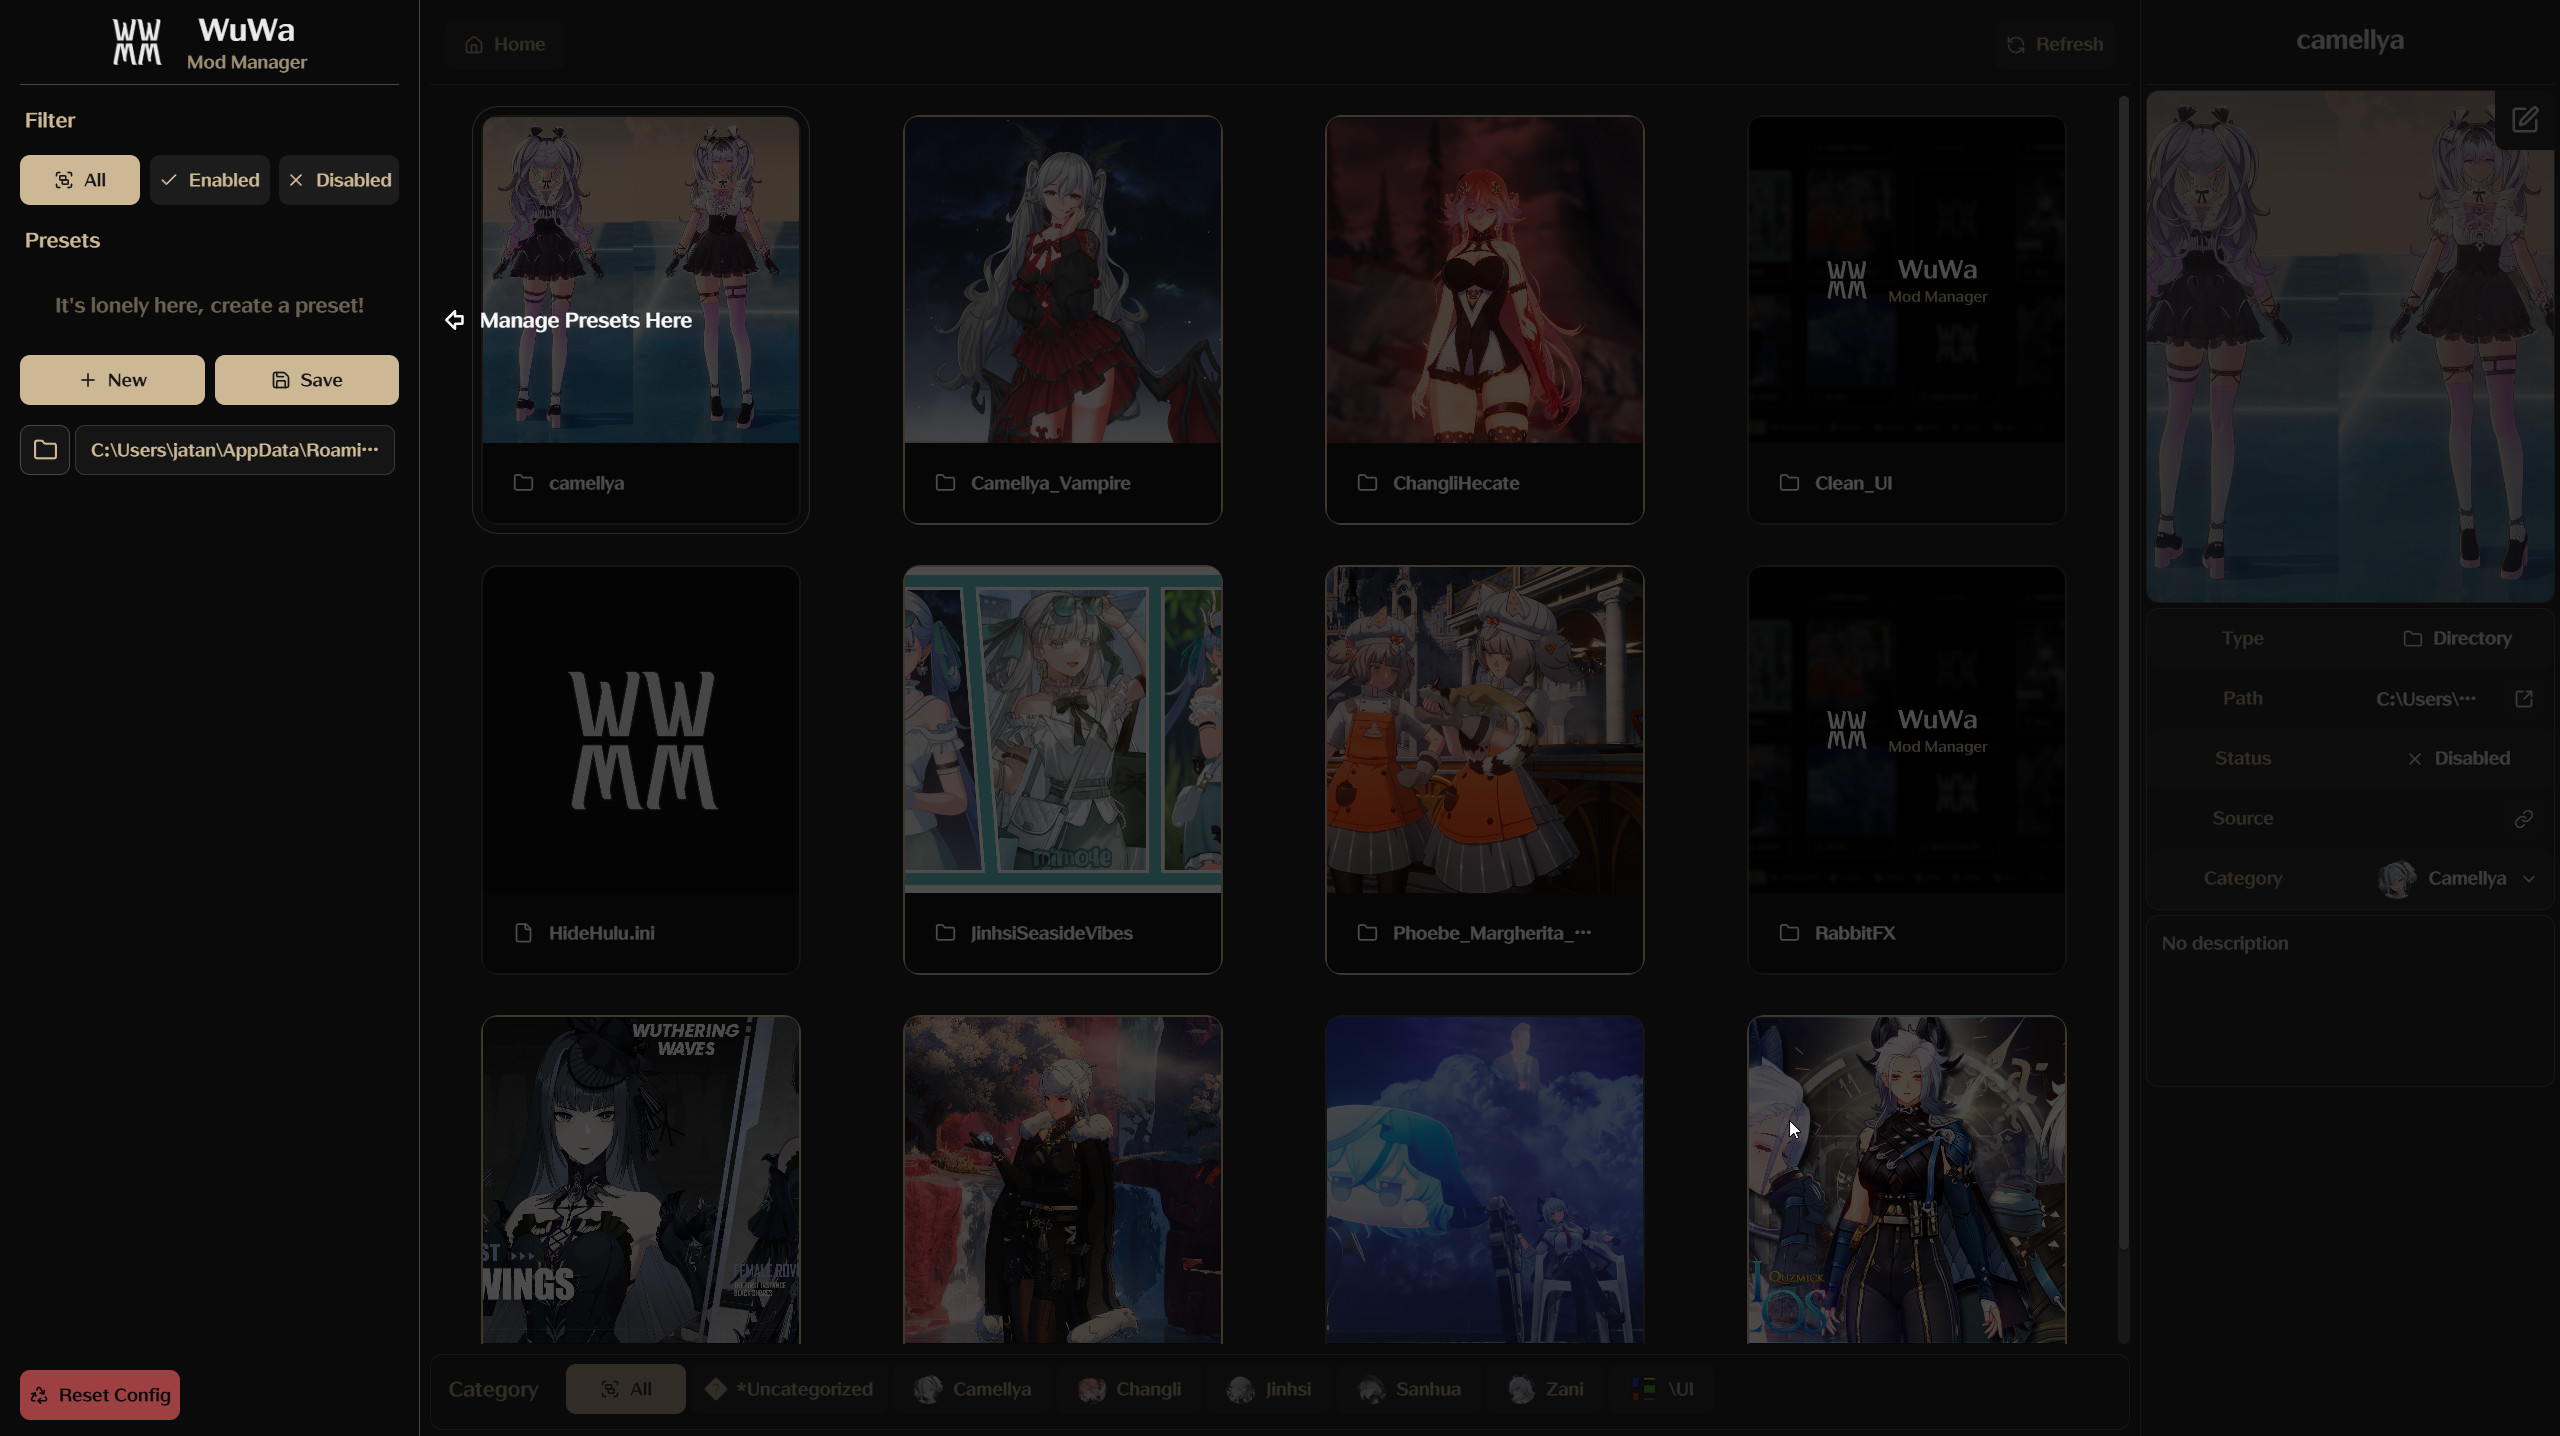The width and height of the screenshot is (2560, 1436).
Task: Click the Home icon in the top bar
Action: 473,44
